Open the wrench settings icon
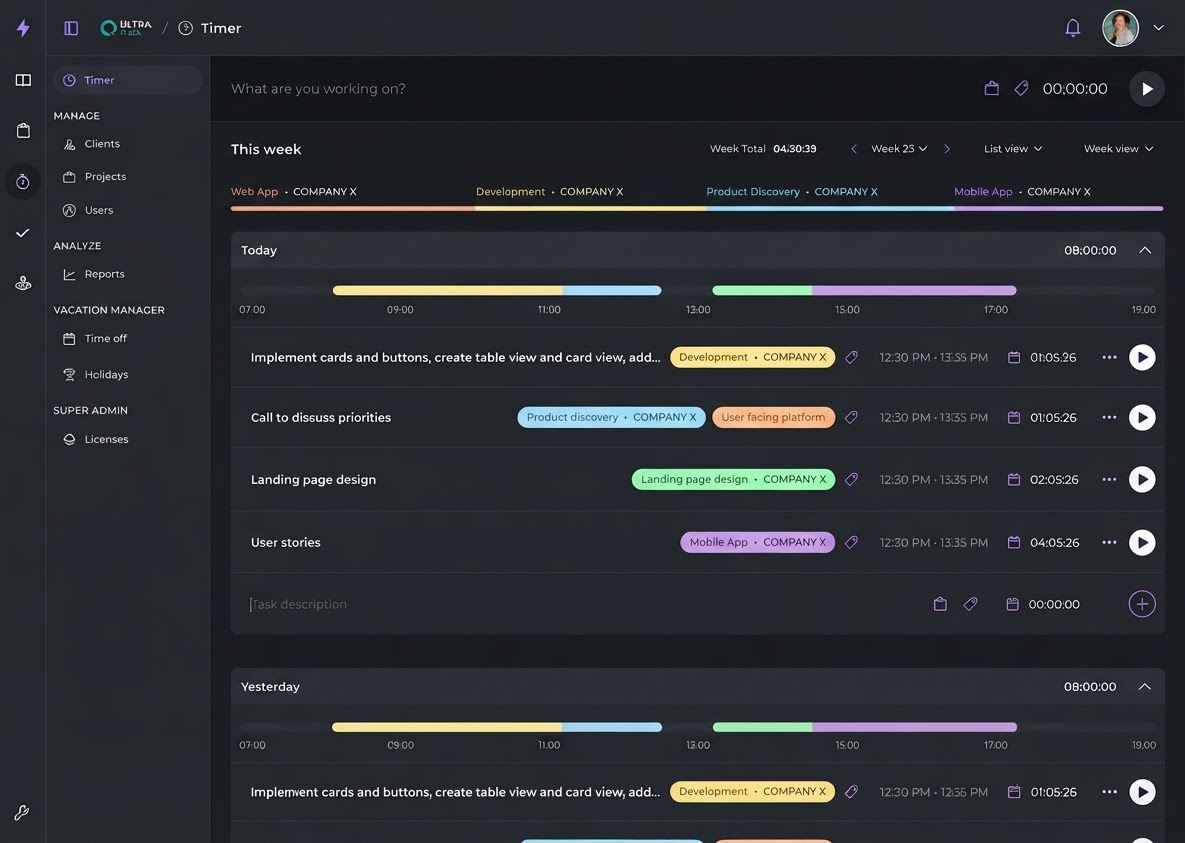The height and width of the screenshot is (843, 1185). click(x=21, y=813)
